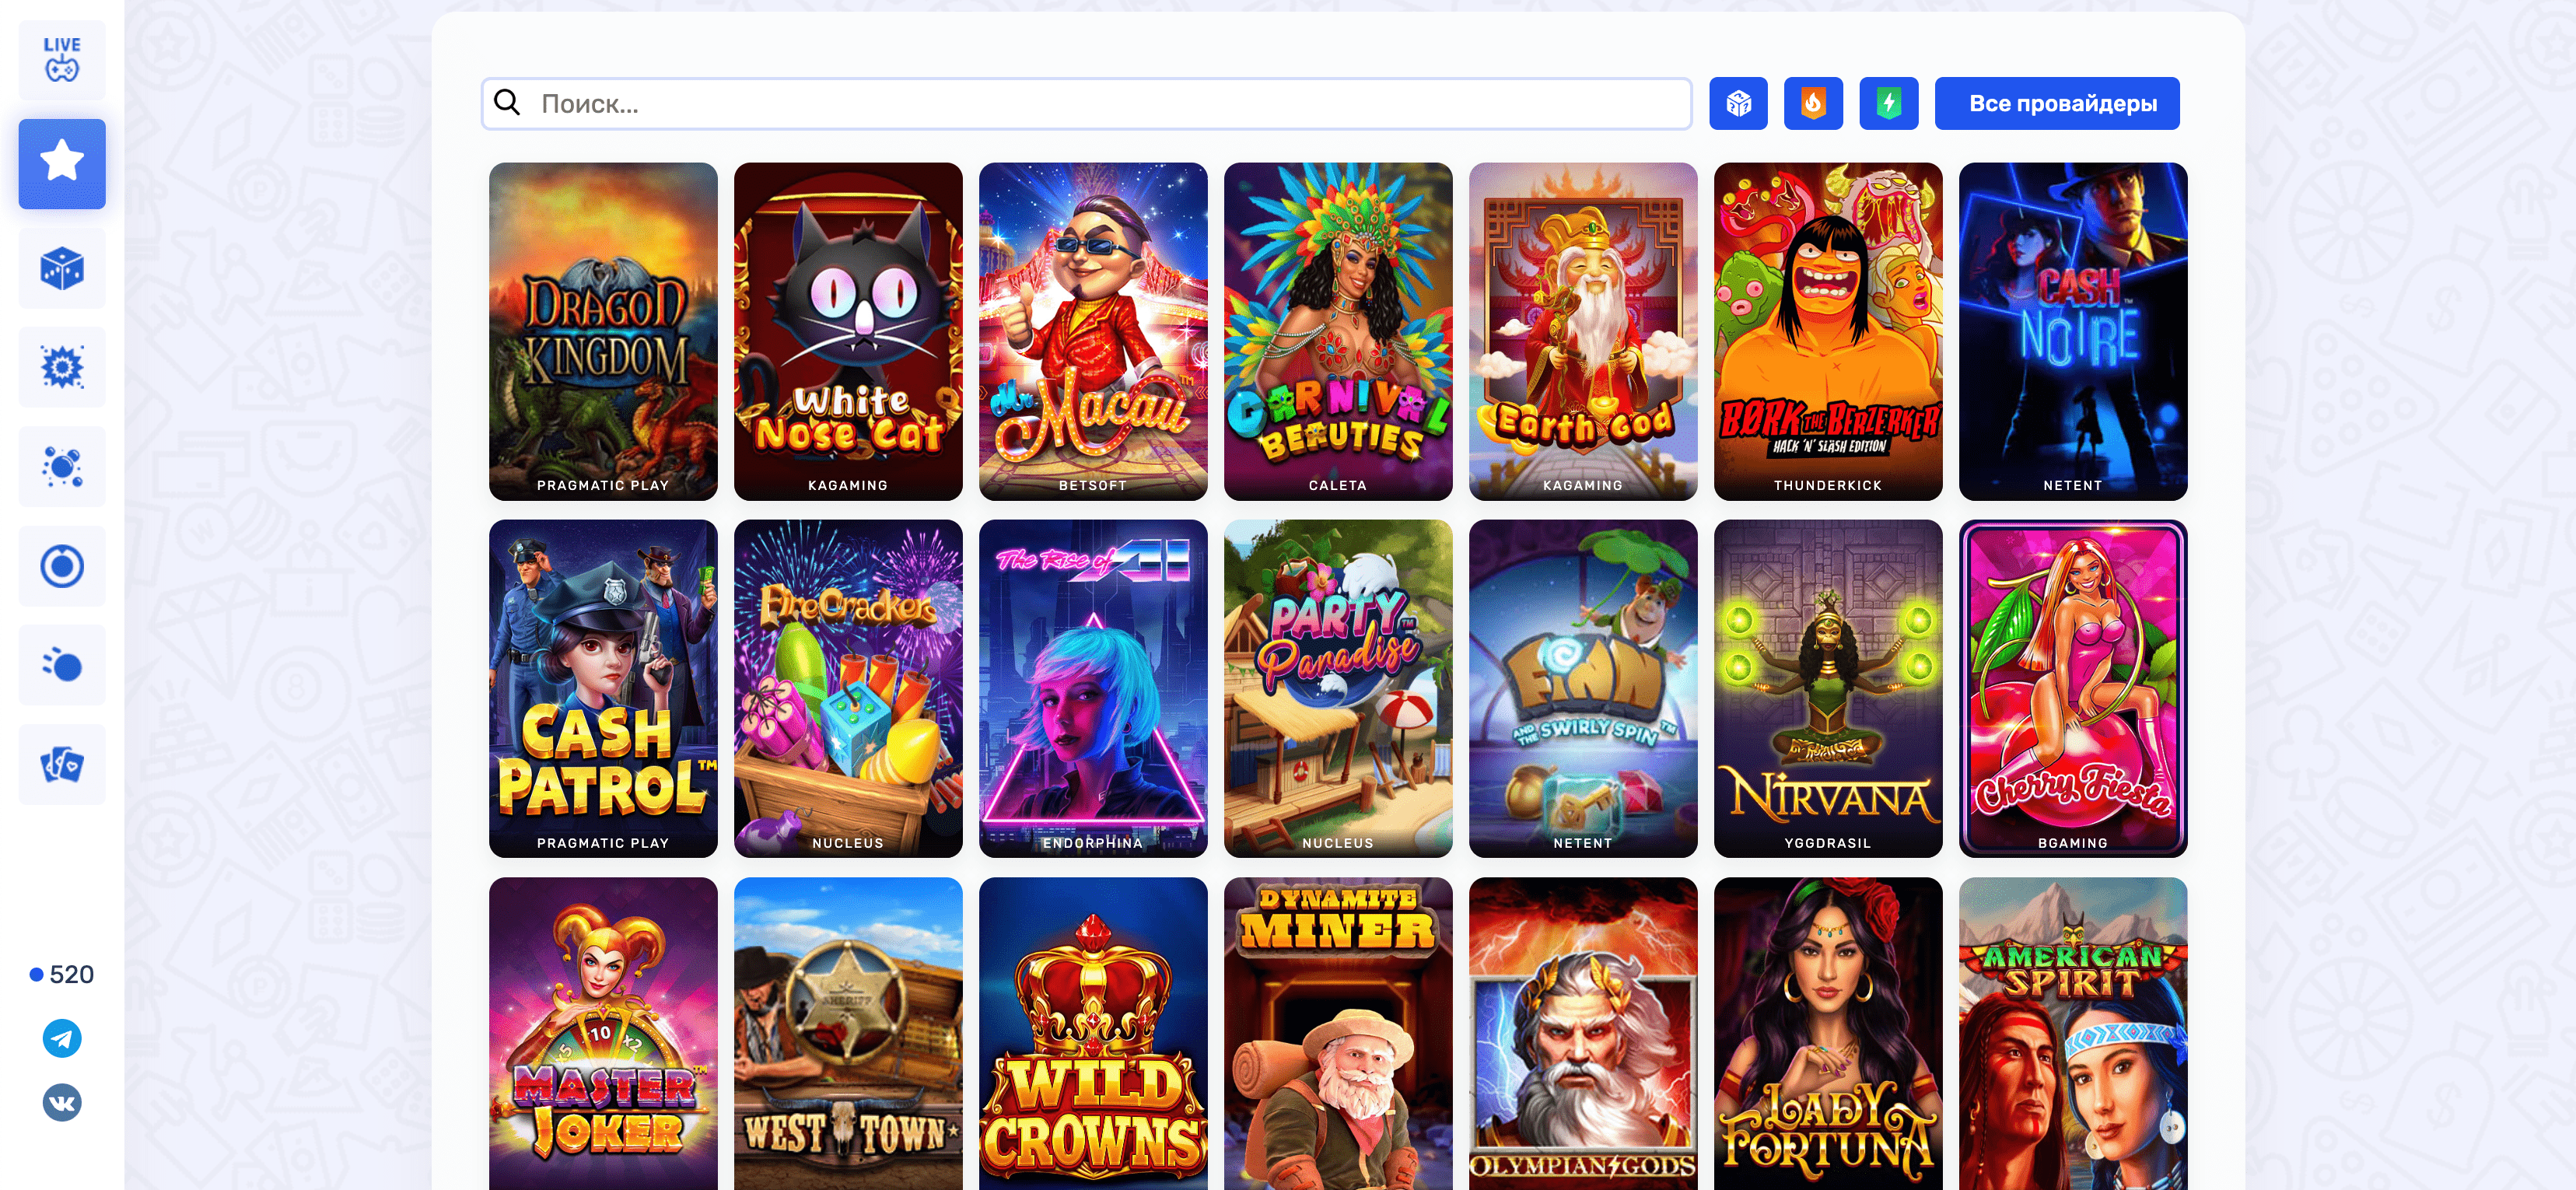Open the VK social icon
The image size is (2576, 1190).
pyautogui.click(x=62, y=1102)
